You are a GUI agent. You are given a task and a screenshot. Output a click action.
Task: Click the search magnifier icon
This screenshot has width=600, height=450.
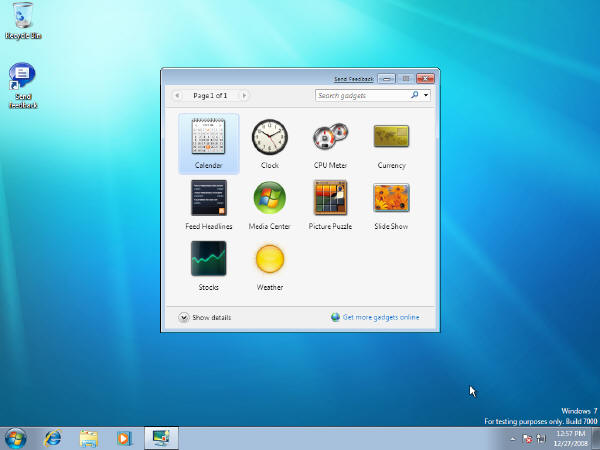[414, 95]
